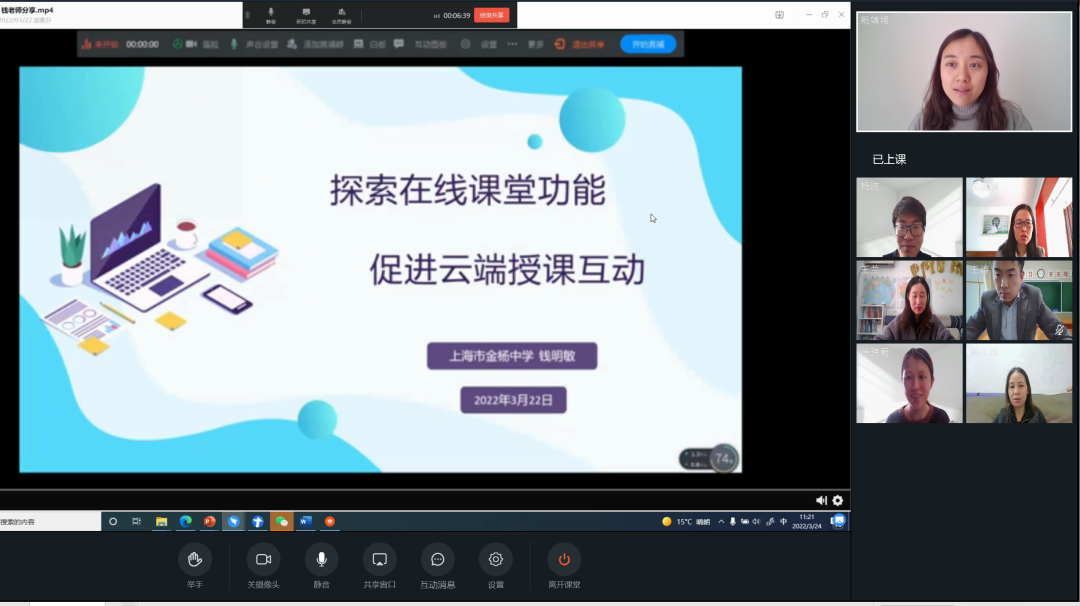Click the blue start live (开始直播) button
This screenshot has width=1080, height=606.
pyautogui.click(x=648, y=44)
